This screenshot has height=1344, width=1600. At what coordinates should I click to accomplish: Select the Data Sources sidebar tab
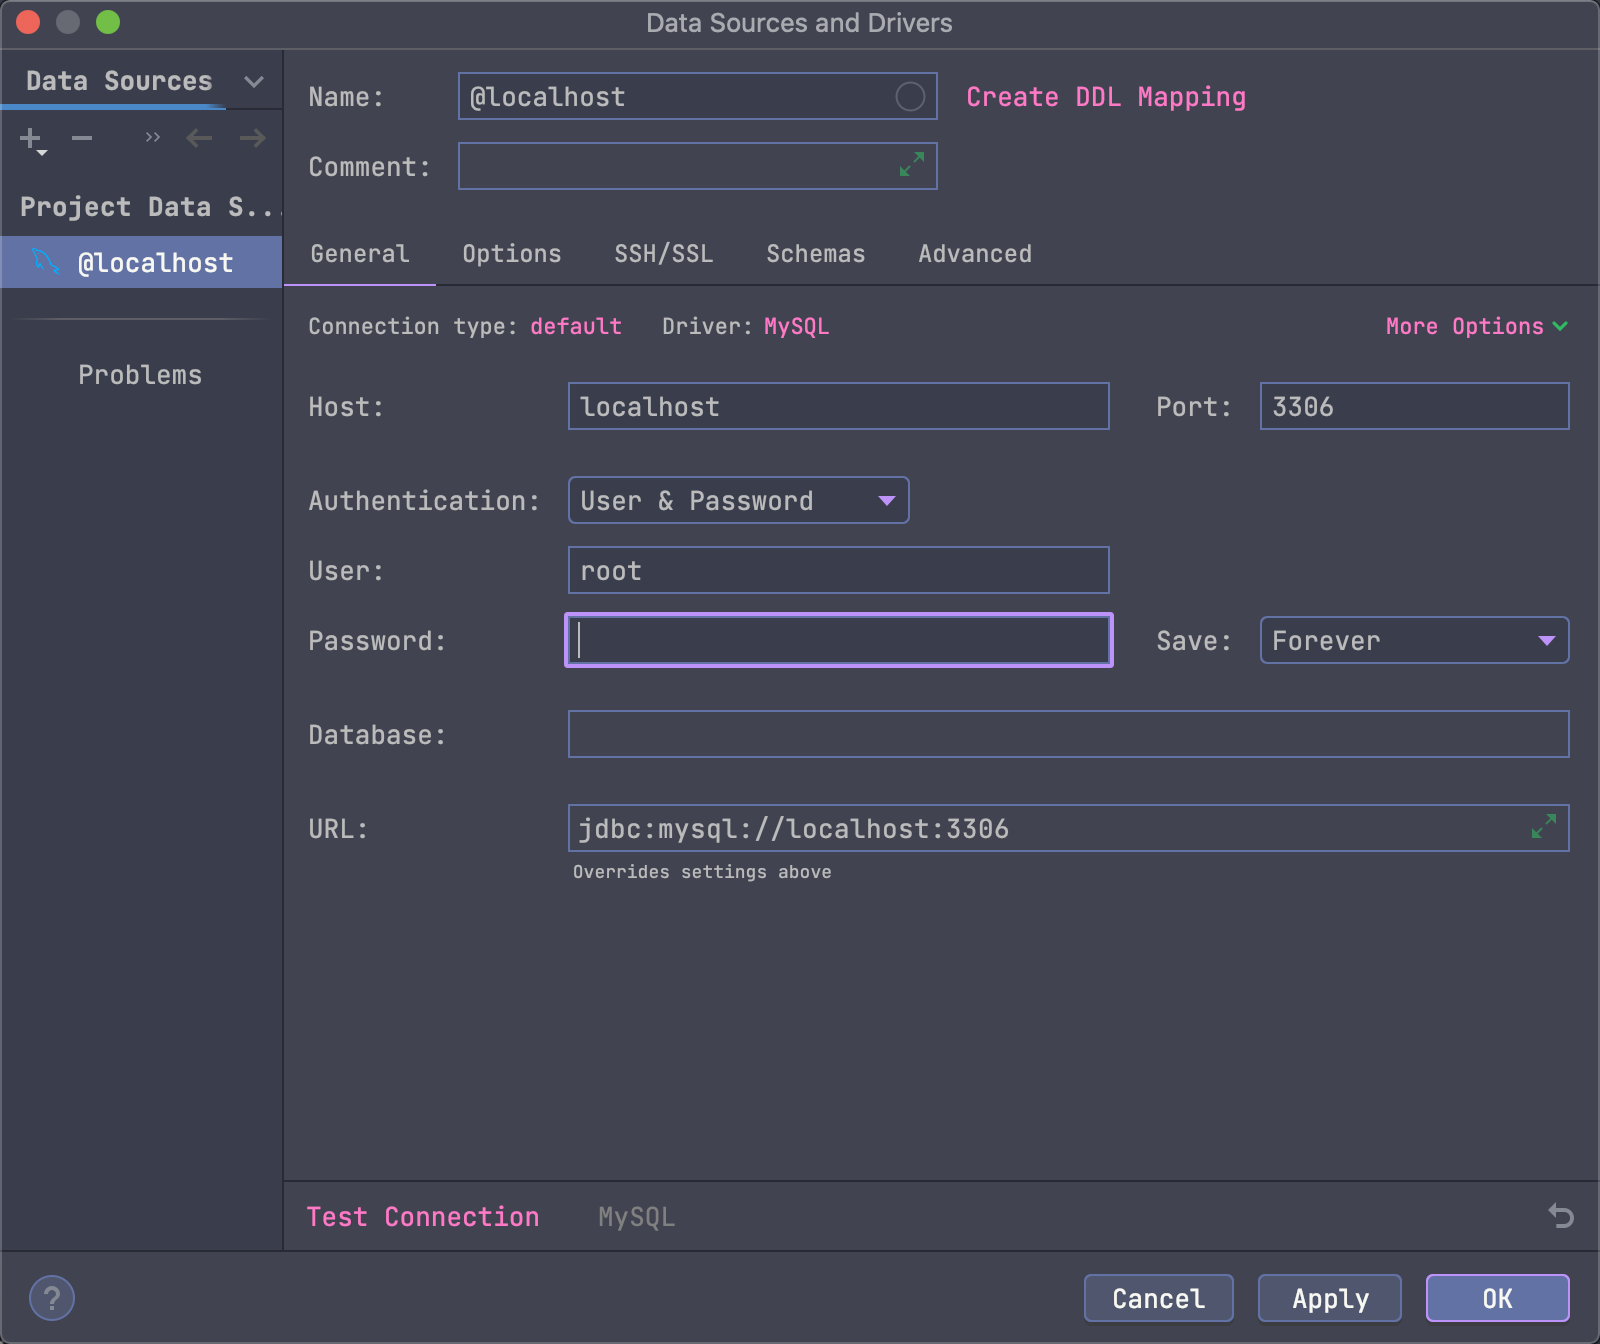pos(119,81)
